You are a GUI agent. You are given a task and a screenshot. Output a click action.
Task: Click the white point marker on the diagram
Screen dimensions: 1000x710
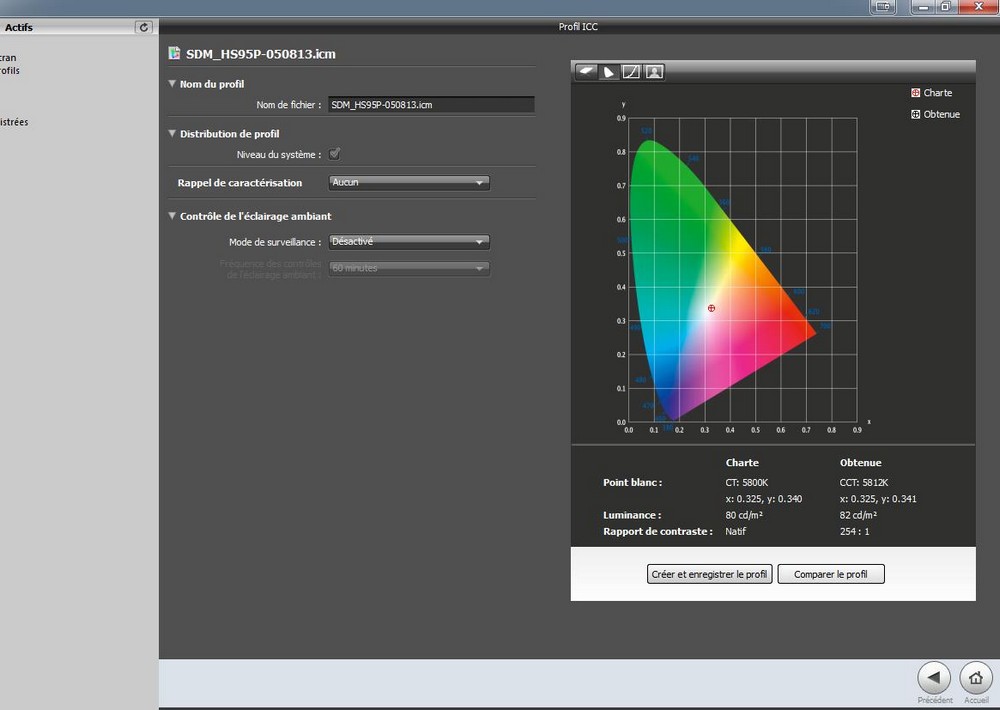(x=711, y=308)
